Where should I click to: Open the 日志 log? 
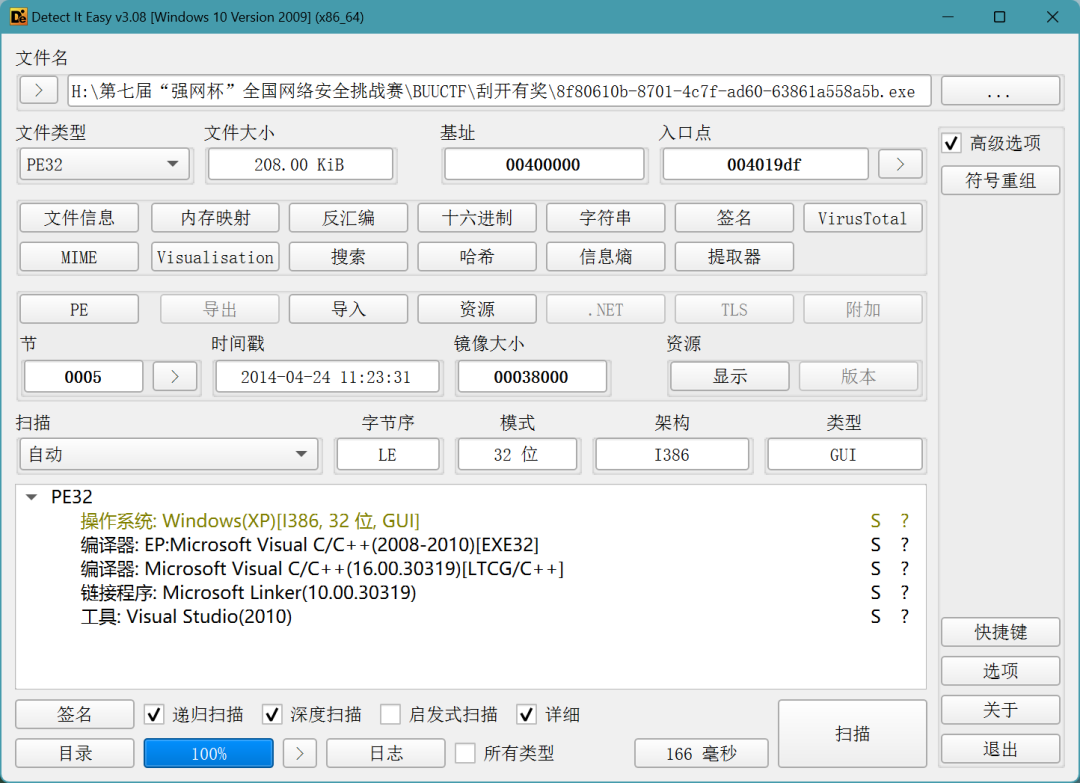[386, 753]
